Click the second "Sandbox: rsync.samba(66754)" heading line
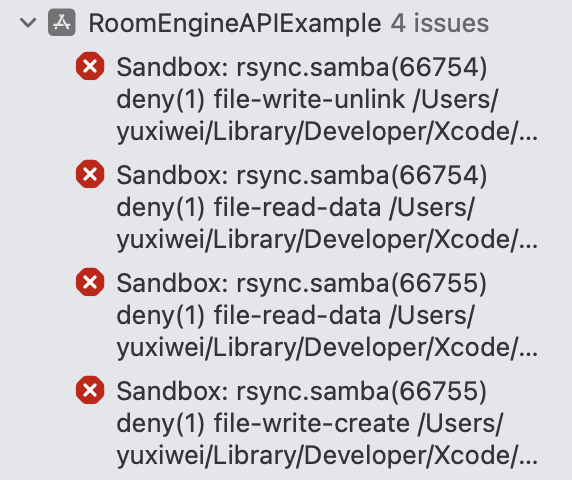 pyautogui.click(x=302, y=175)
